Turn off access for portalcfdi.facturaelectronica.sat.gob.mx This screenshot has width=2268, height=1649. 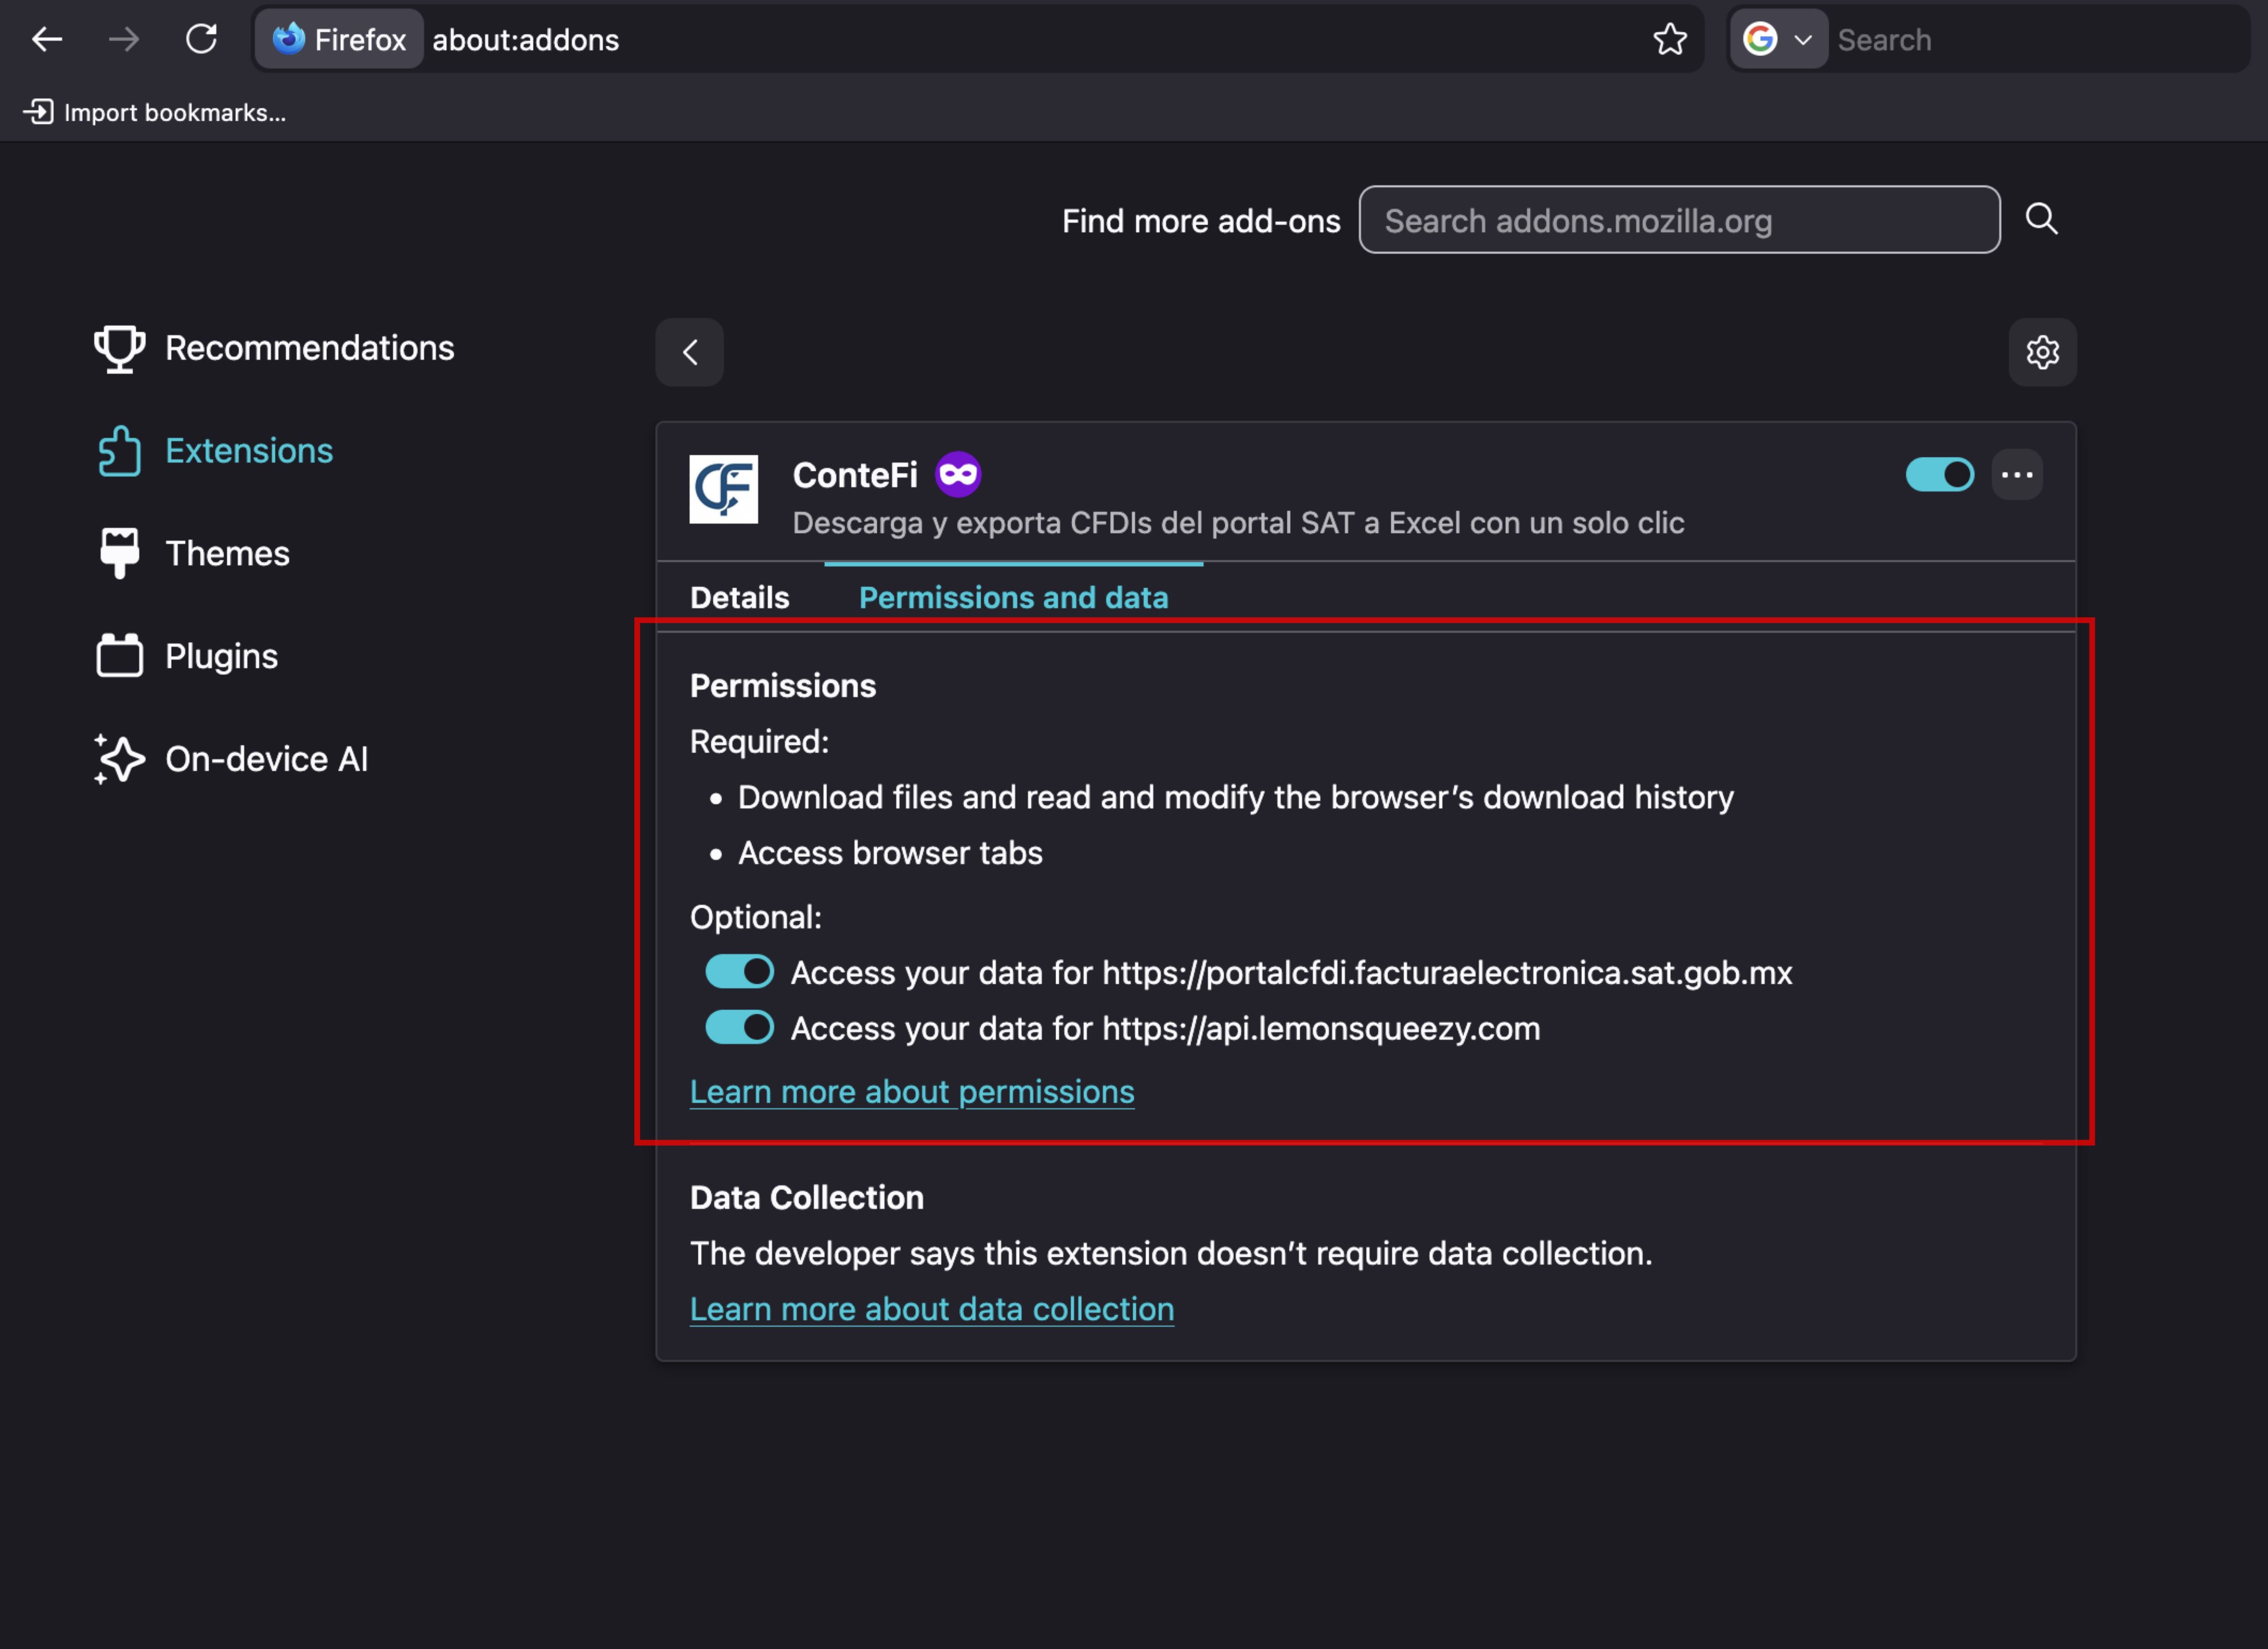click(739, 972)
